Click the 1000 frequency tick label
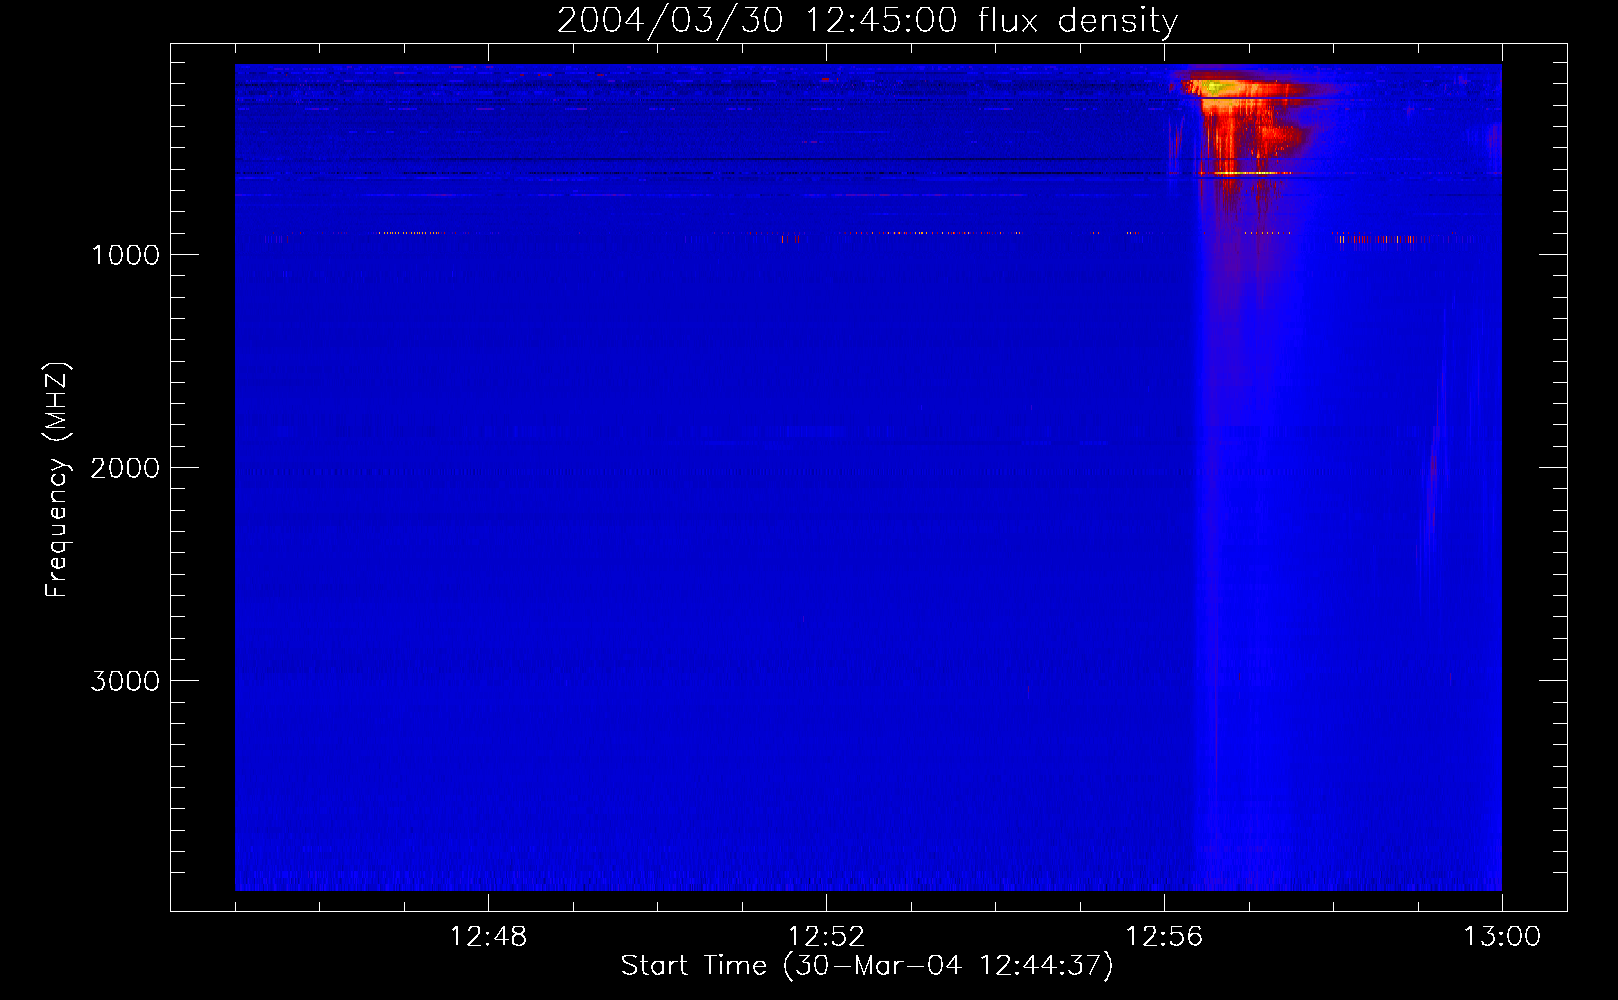The height and width of the screenshot is (1000, 1618). [x=126, y=255]
